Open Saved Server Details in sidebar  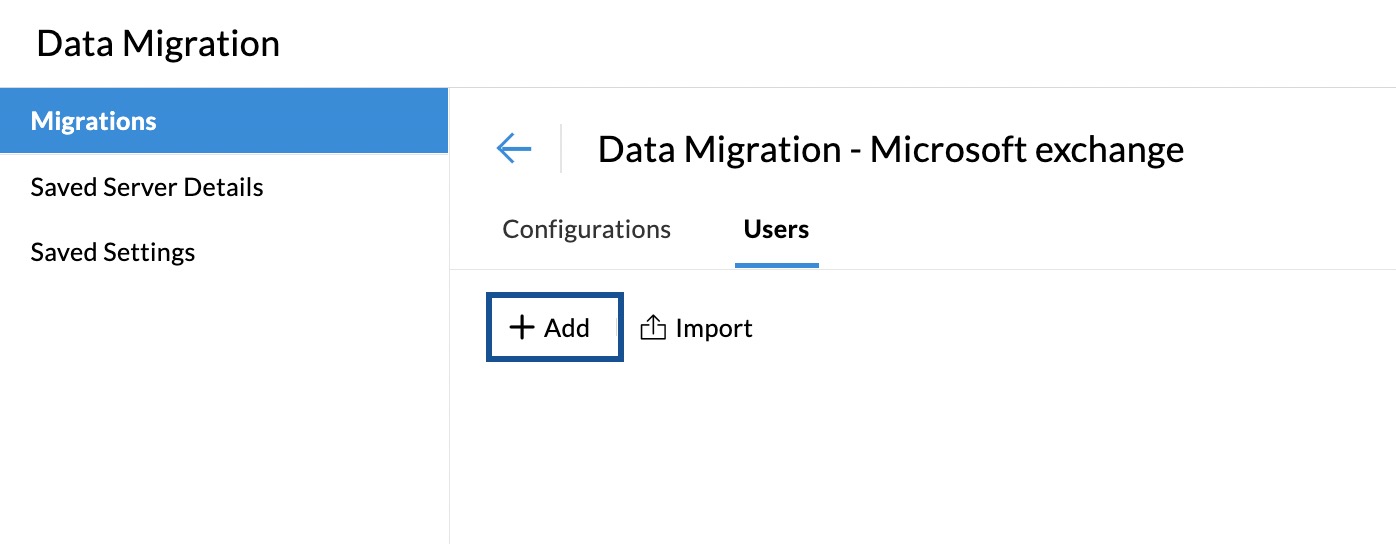point(147,187)
